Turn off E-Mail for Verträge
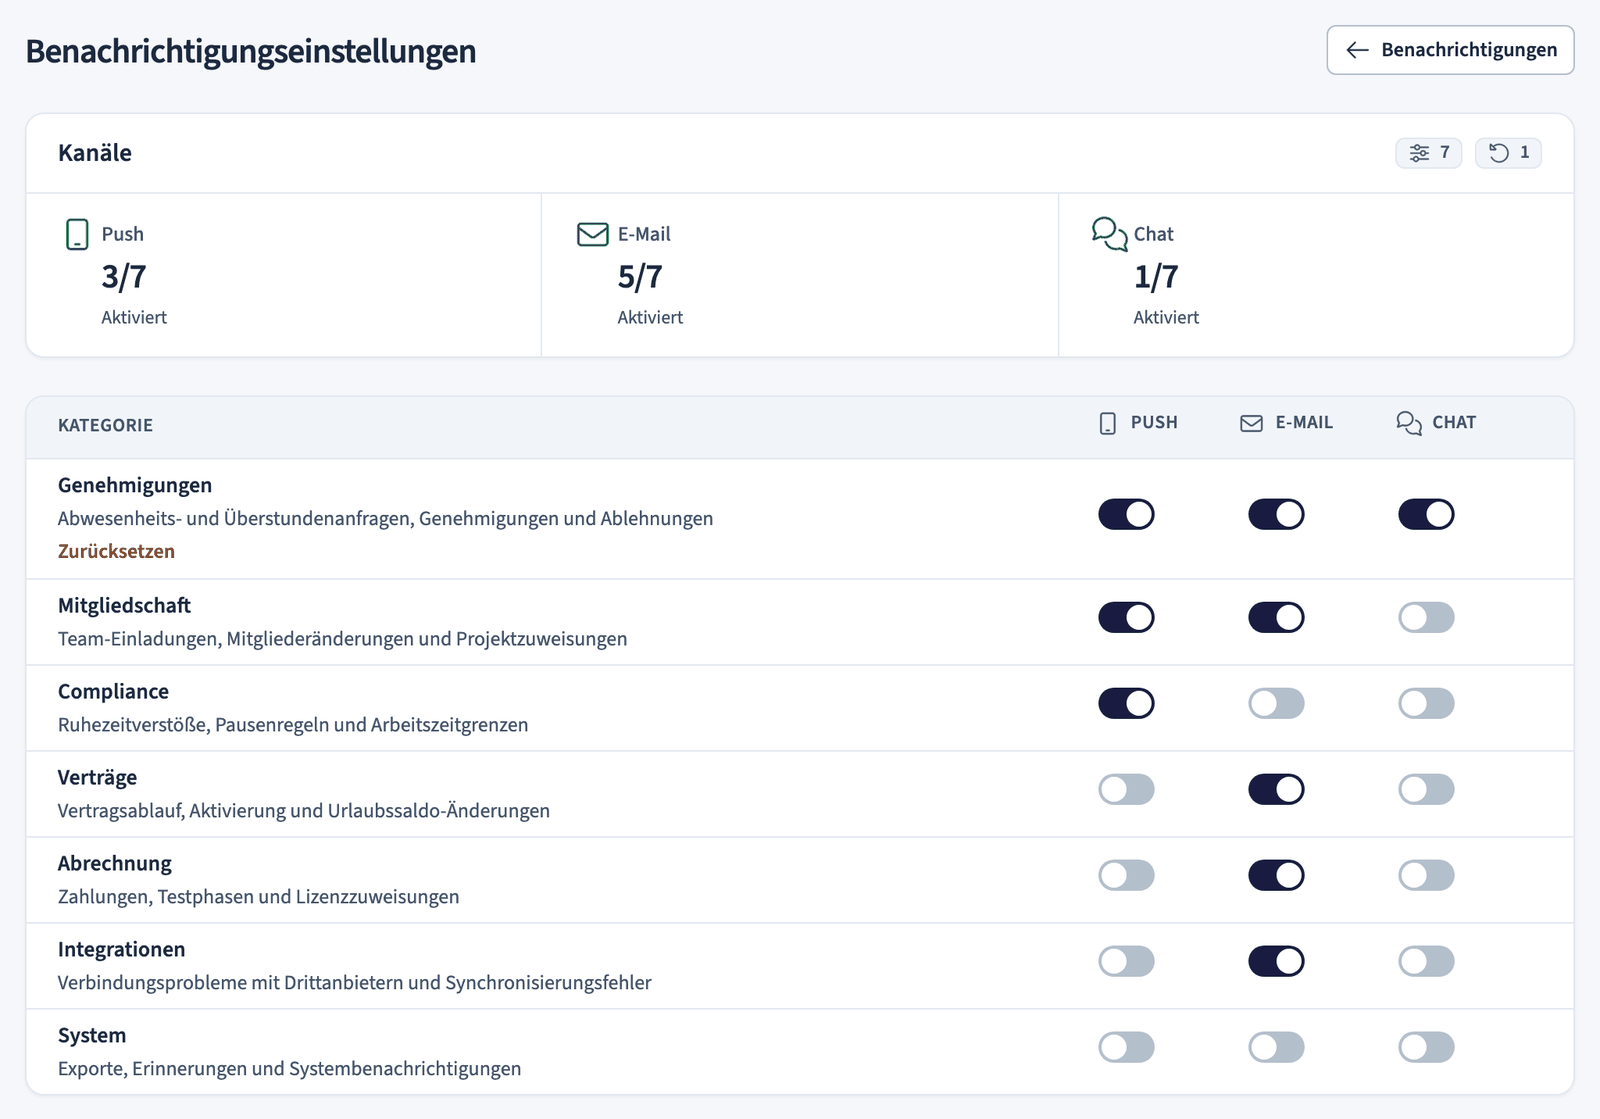The height and width of the screenshot is (1119, 1600). pyautogui.click(x=1276, y=789)
